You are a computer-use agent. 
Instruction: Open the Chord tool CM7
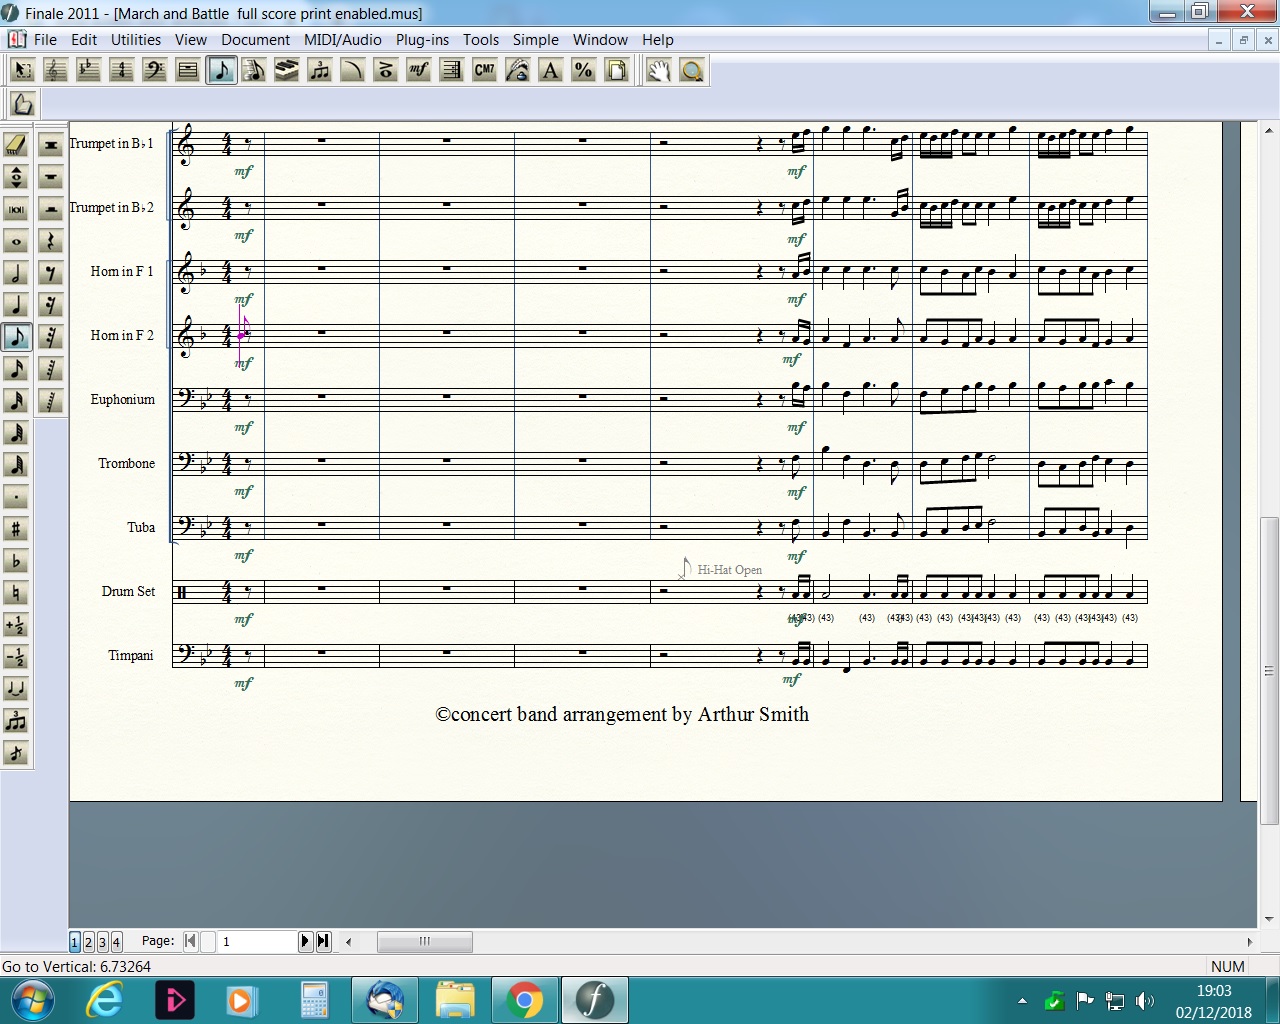coord(484,70)
